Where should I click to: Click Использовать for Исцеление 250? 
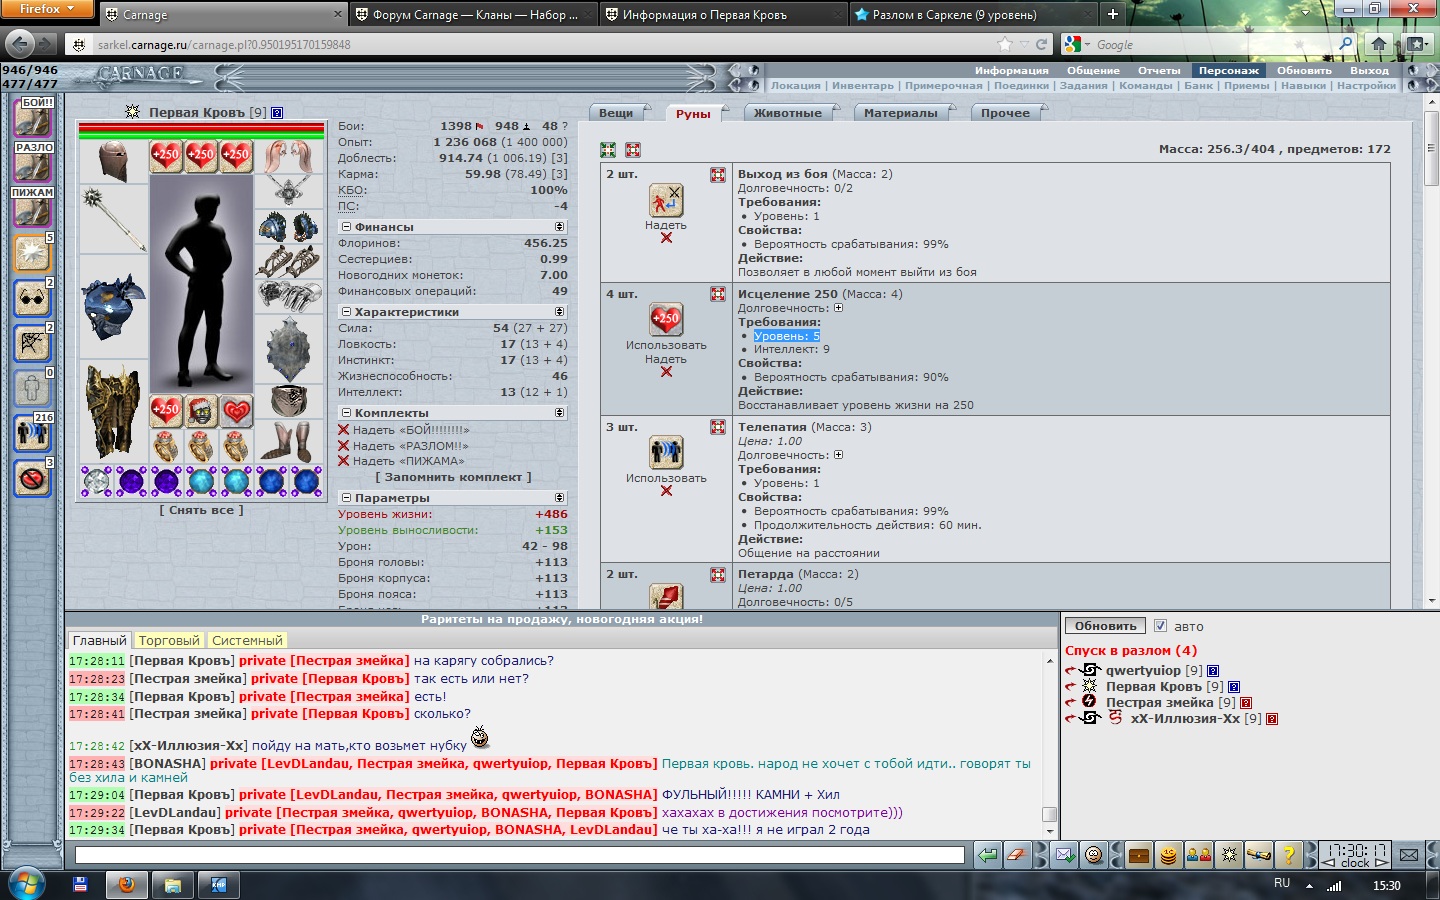click(666, 345)
